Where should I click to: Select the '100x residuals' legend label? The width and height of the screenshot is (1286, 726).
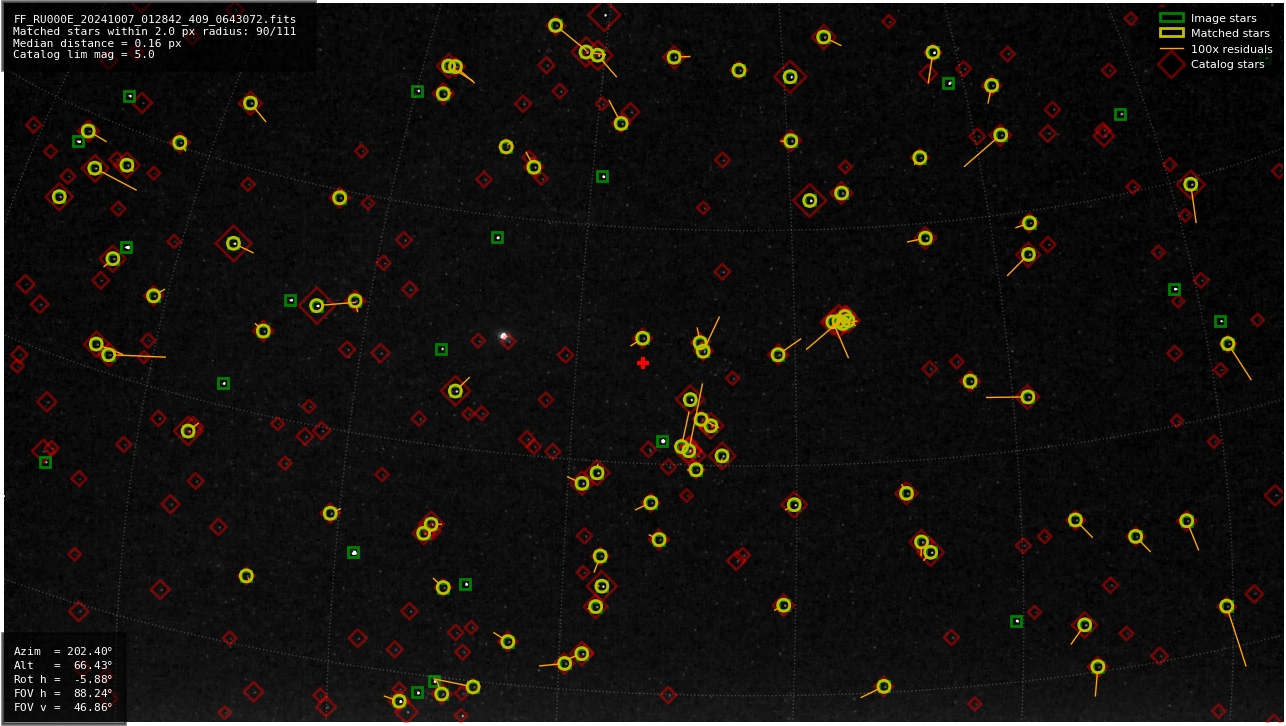click(1231, 49)
